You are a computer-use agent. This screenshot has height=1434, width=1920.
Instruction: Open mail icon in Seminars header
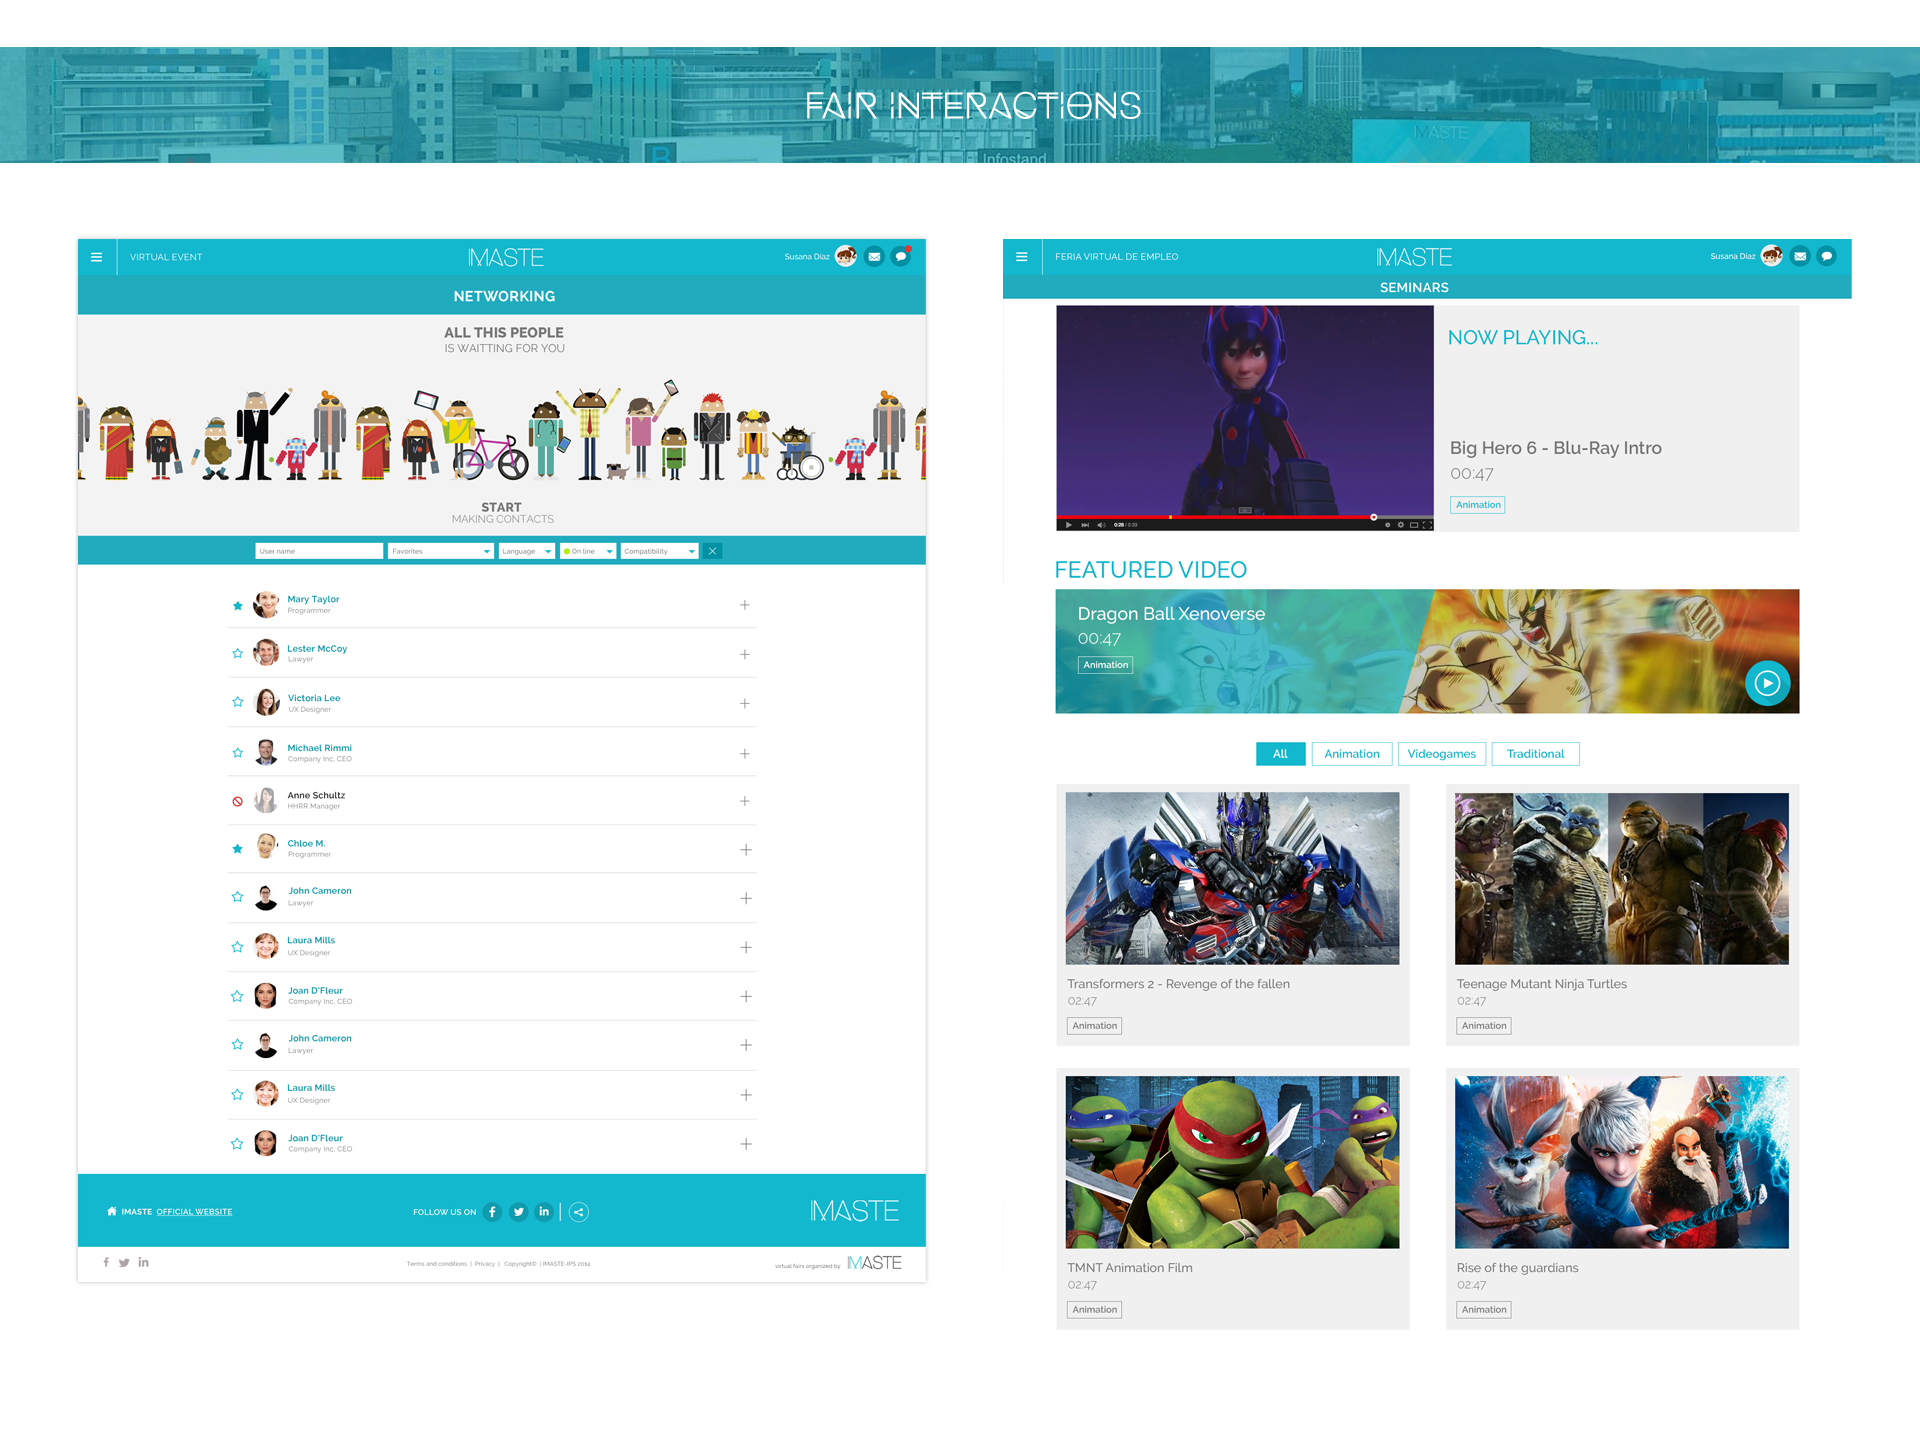click(x=1799, y=256)
